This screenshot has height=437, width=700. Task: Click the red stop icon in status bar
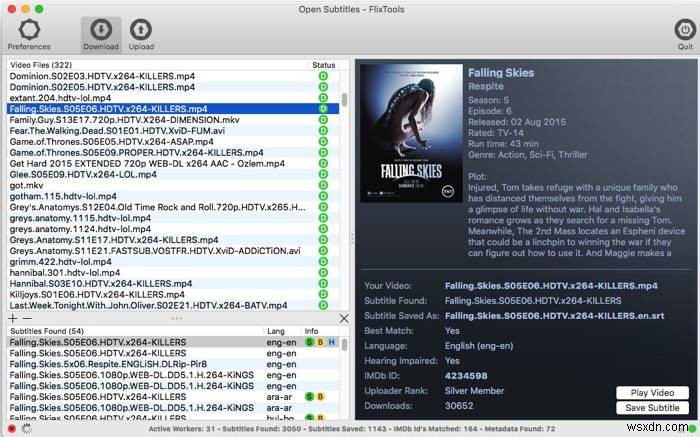(12, 429)
